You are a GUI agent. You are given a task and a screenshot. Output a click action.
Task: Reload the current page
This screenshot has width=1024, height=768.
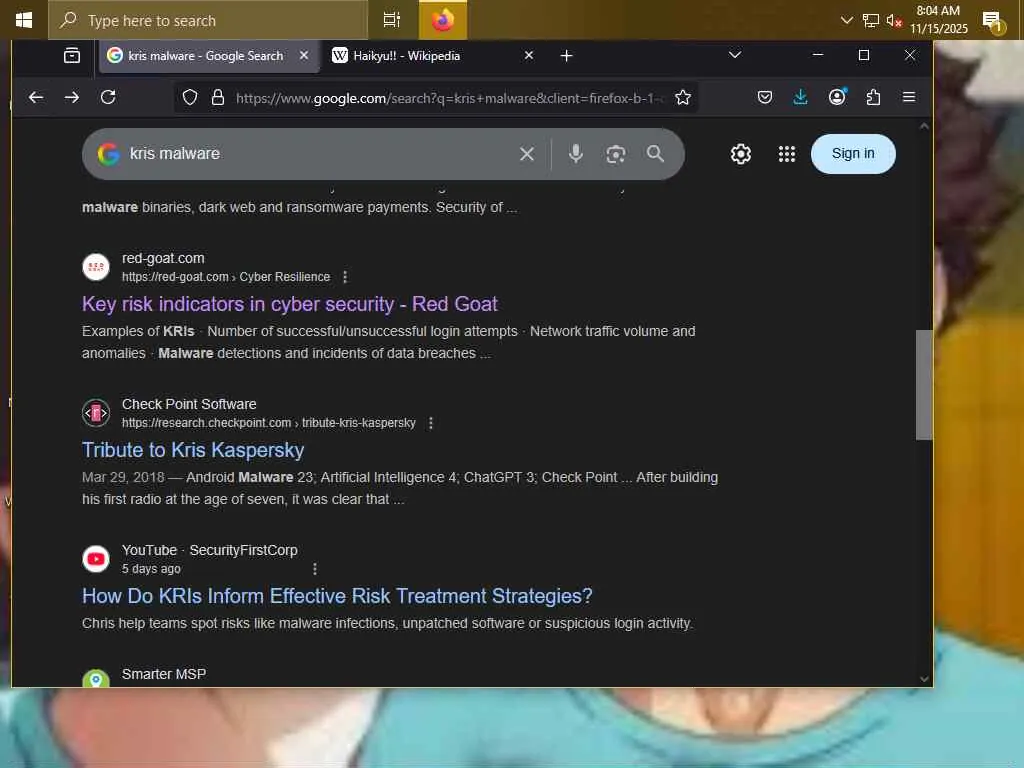(108, 97)
